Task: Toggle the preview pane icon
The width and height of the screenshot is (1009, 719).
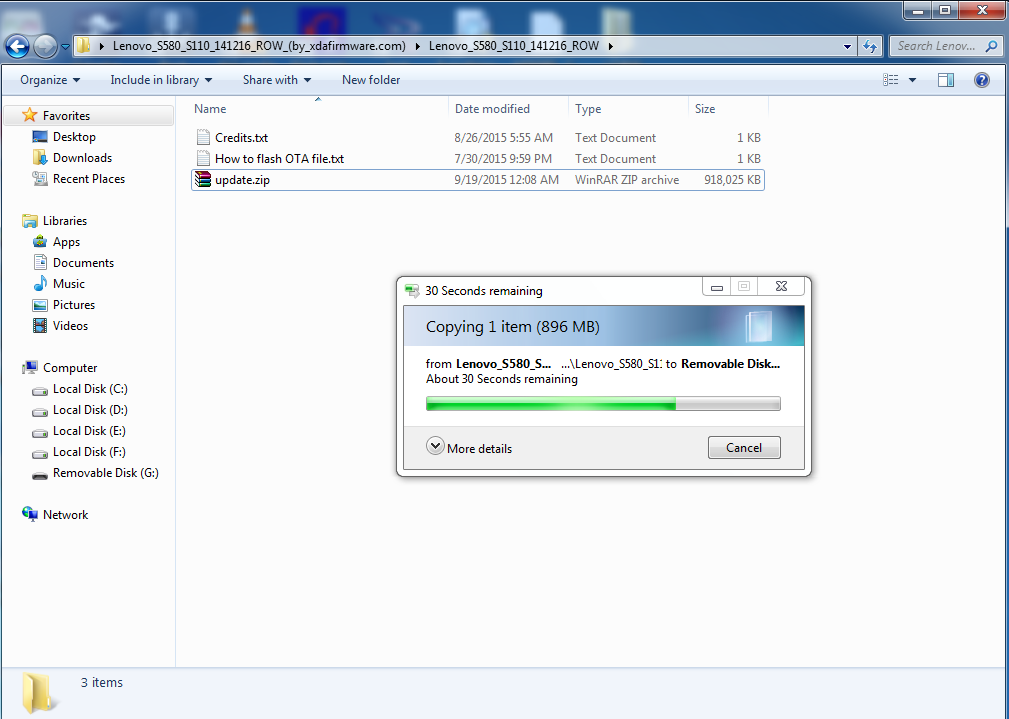Action: click(946, 80)
